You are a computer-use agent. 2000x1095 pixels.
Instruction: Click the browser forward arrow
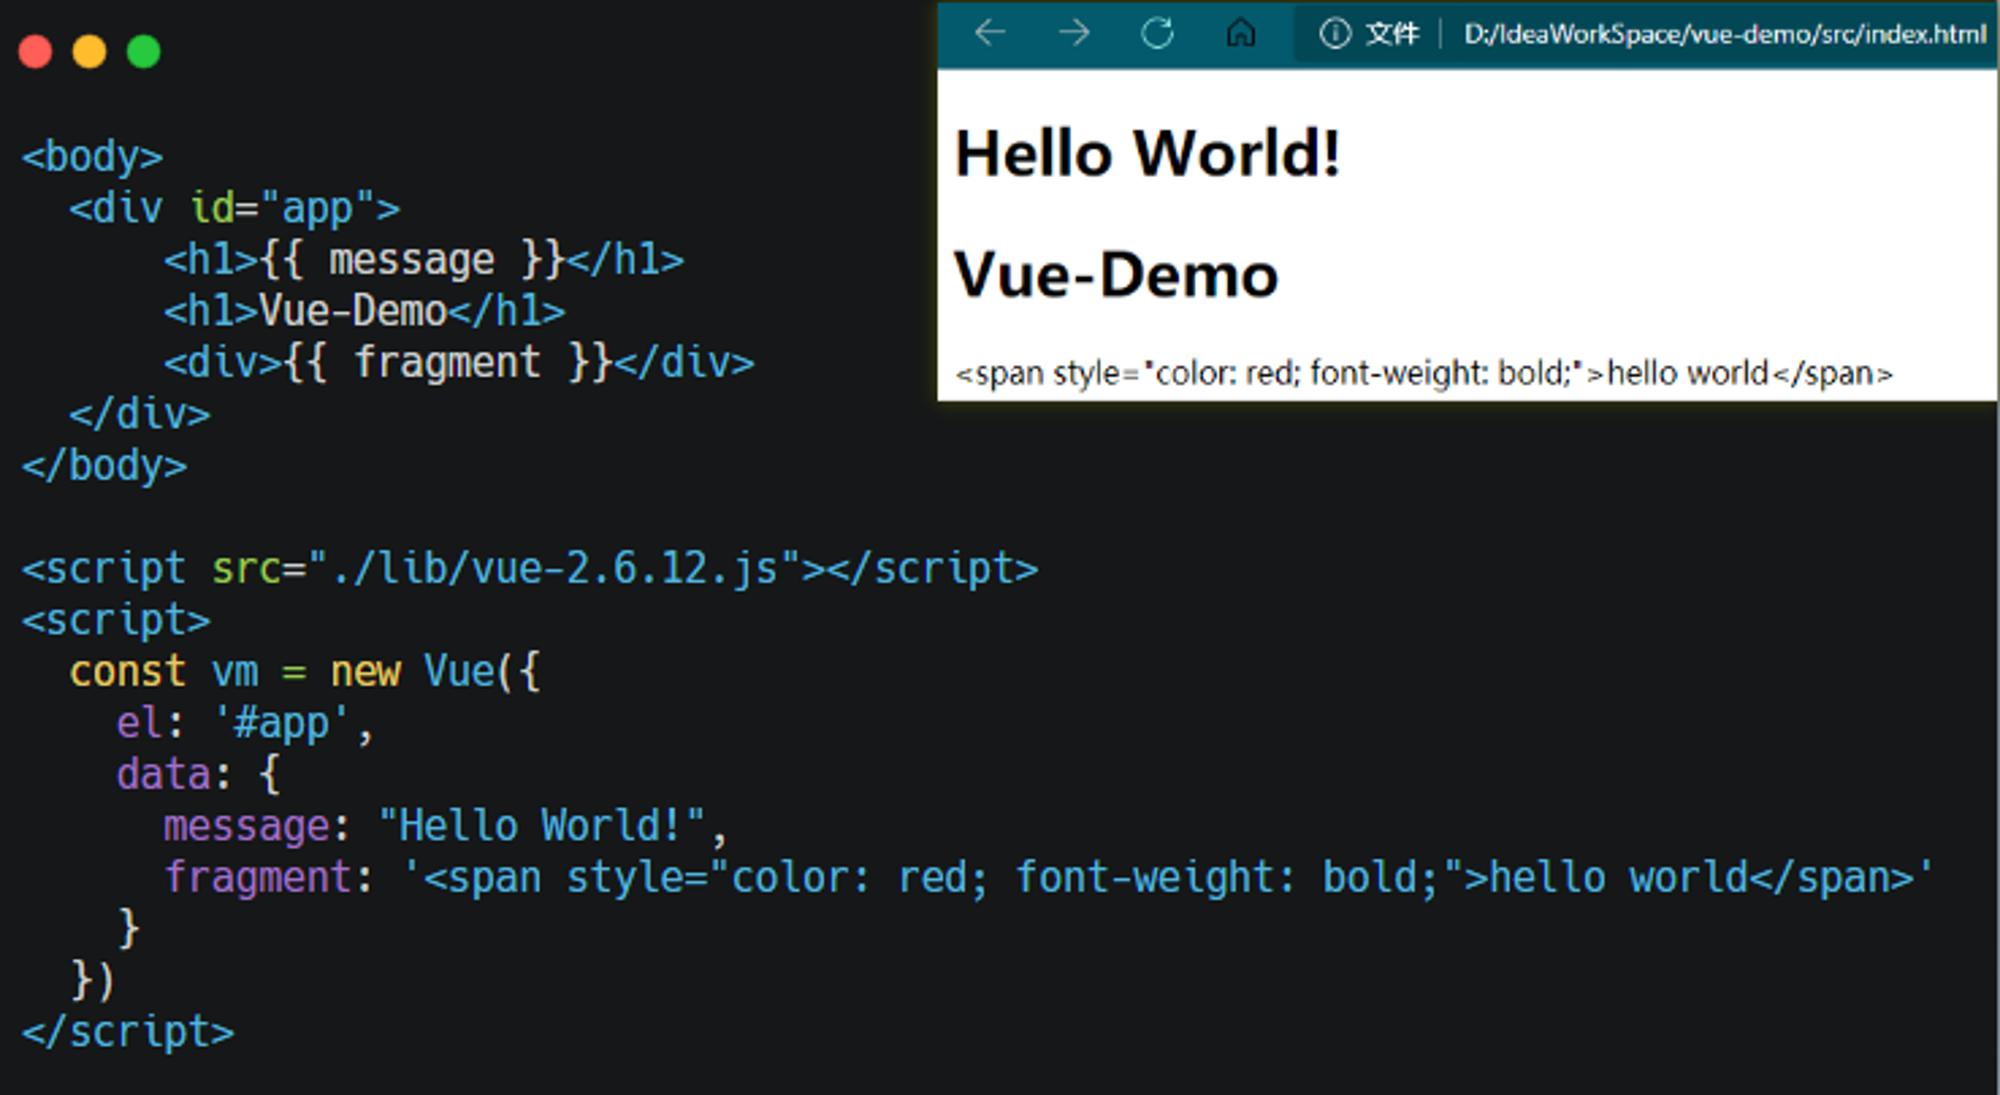click(1074, 33)
